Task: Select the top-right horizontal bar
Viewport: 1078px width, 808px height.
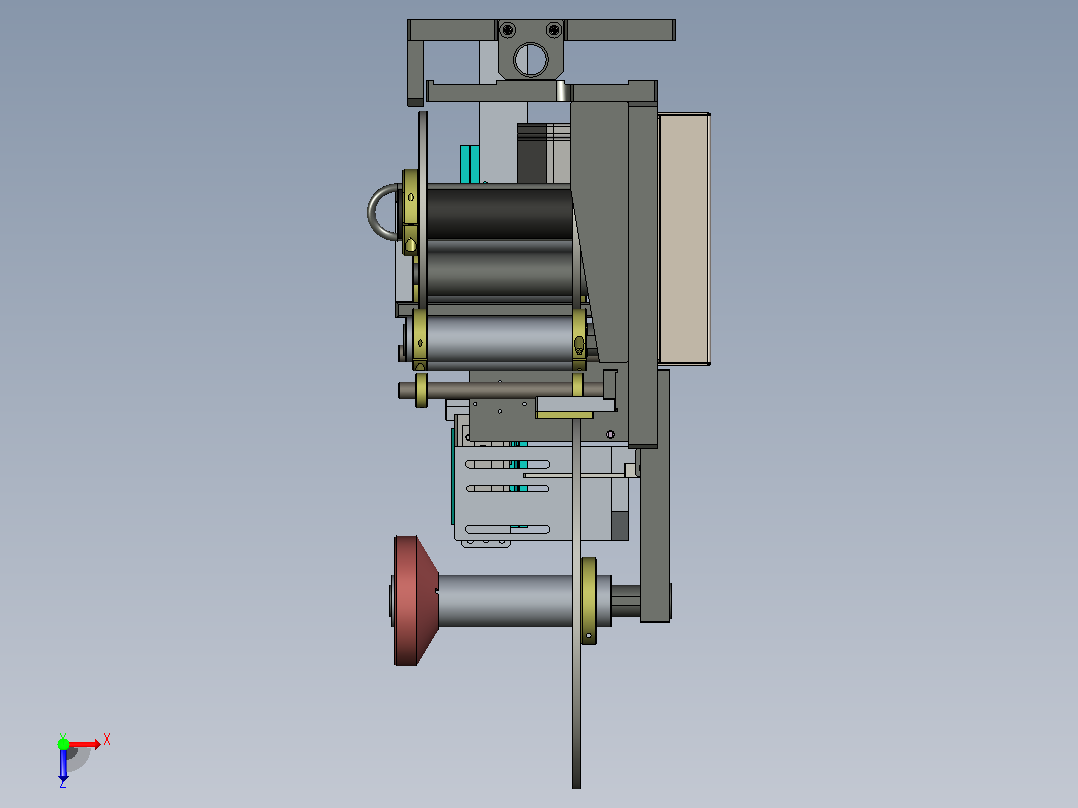Action: (x=619, y=30)
